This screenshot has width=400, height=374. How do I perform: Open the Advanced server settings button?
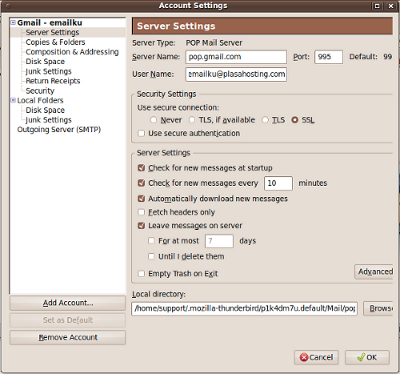pyautogui.click(x=374, y=272)
